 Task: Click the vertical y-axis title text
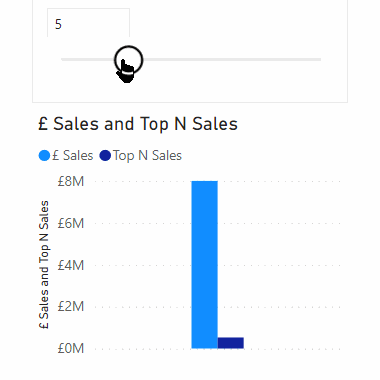pos(44,265)
